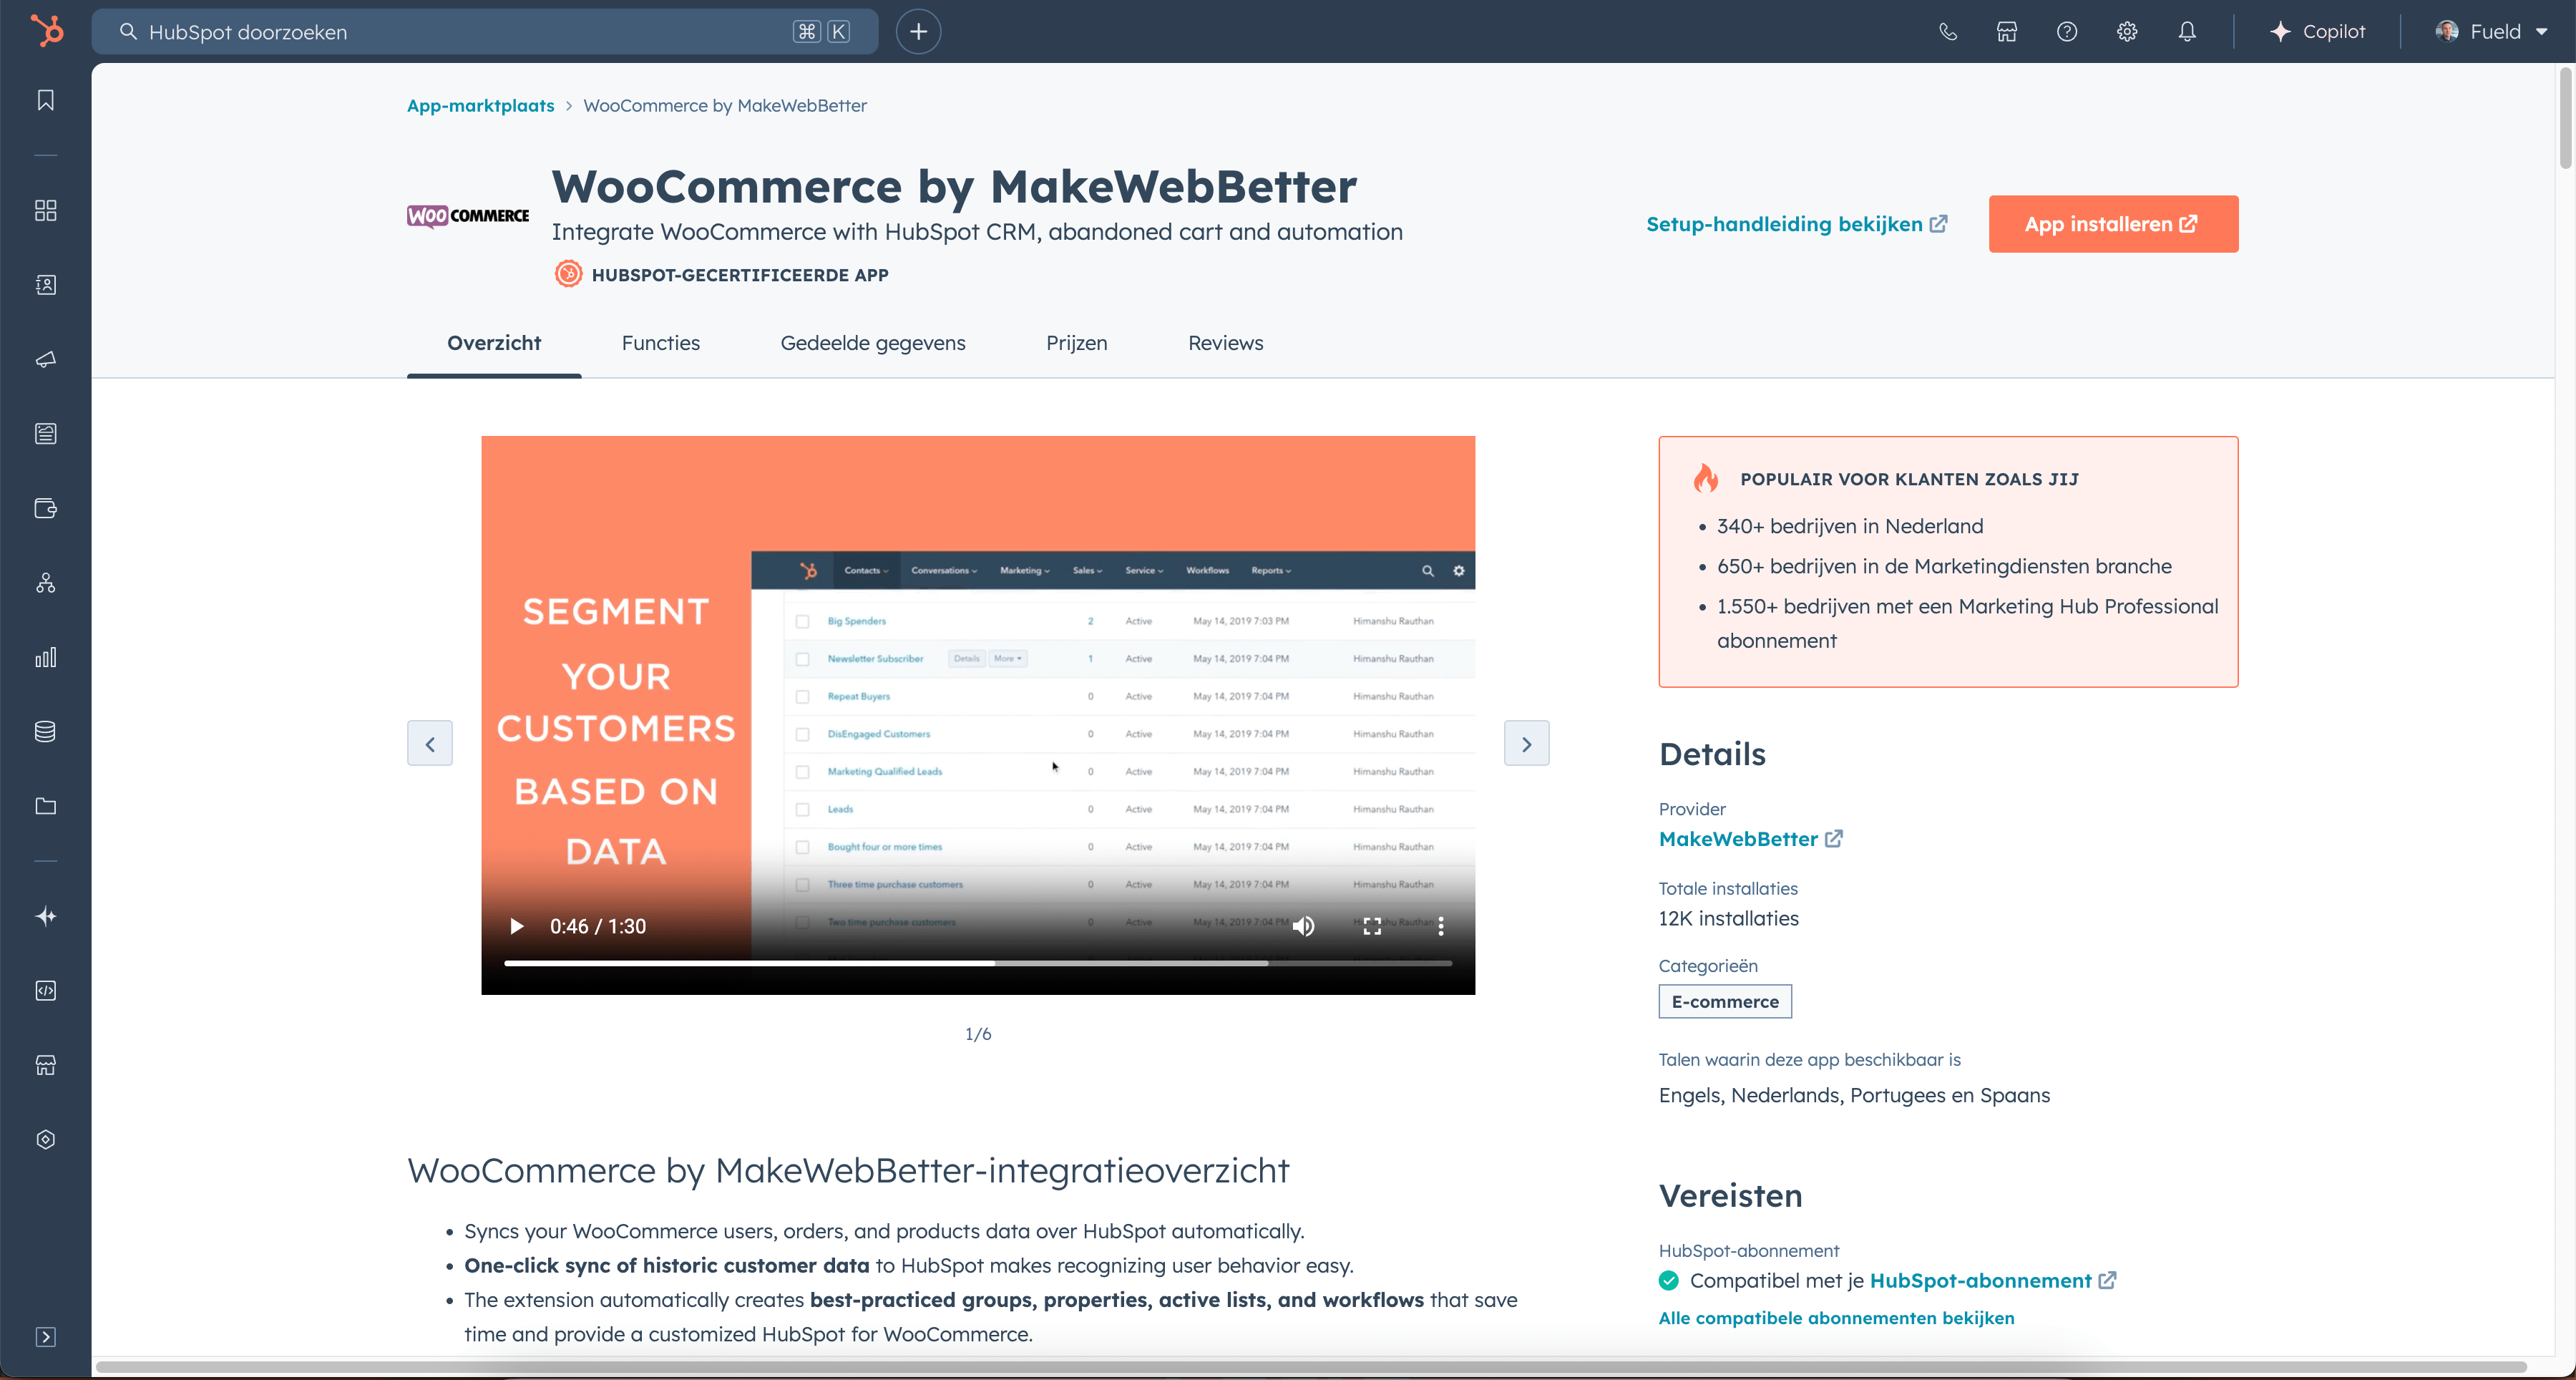
Task: Open CRM contacts icon in sidebar
Action: (x=46, y=285)
